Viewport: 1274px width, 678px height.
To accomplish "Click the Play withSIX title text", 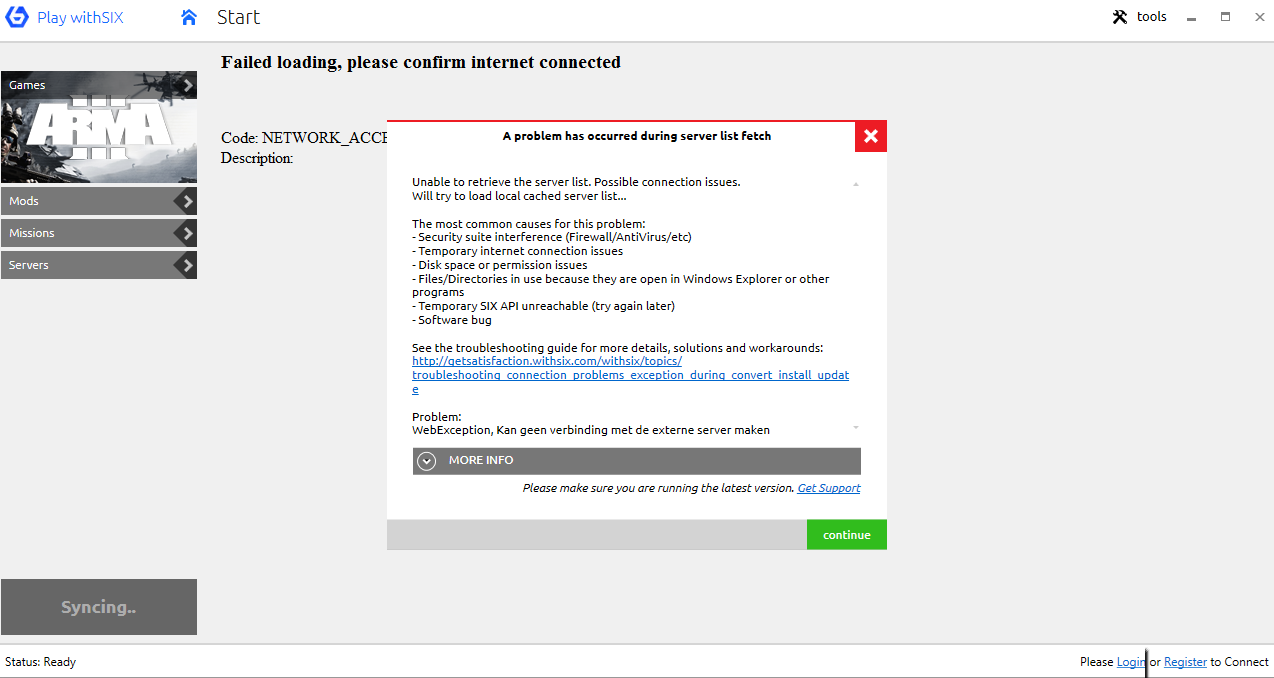I will pyautogui.click(x=80, y=17).
